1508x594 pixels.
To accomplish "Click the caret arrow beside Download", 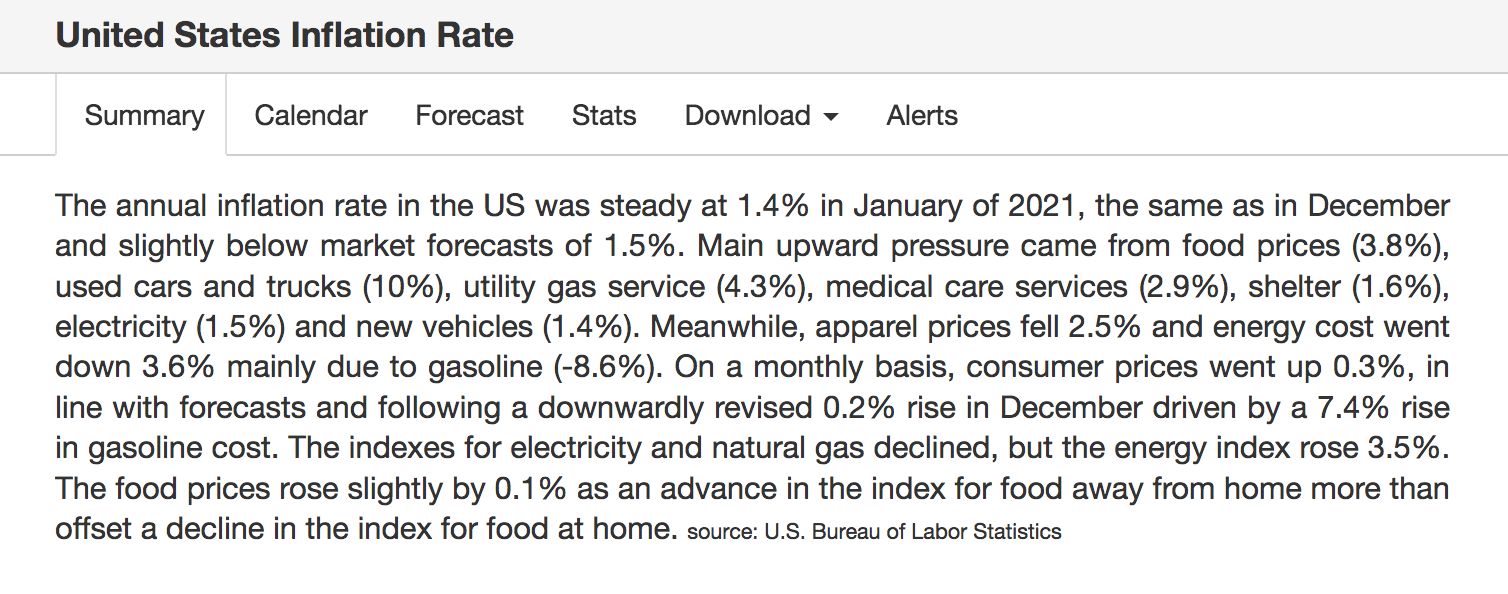I will 830,117.
